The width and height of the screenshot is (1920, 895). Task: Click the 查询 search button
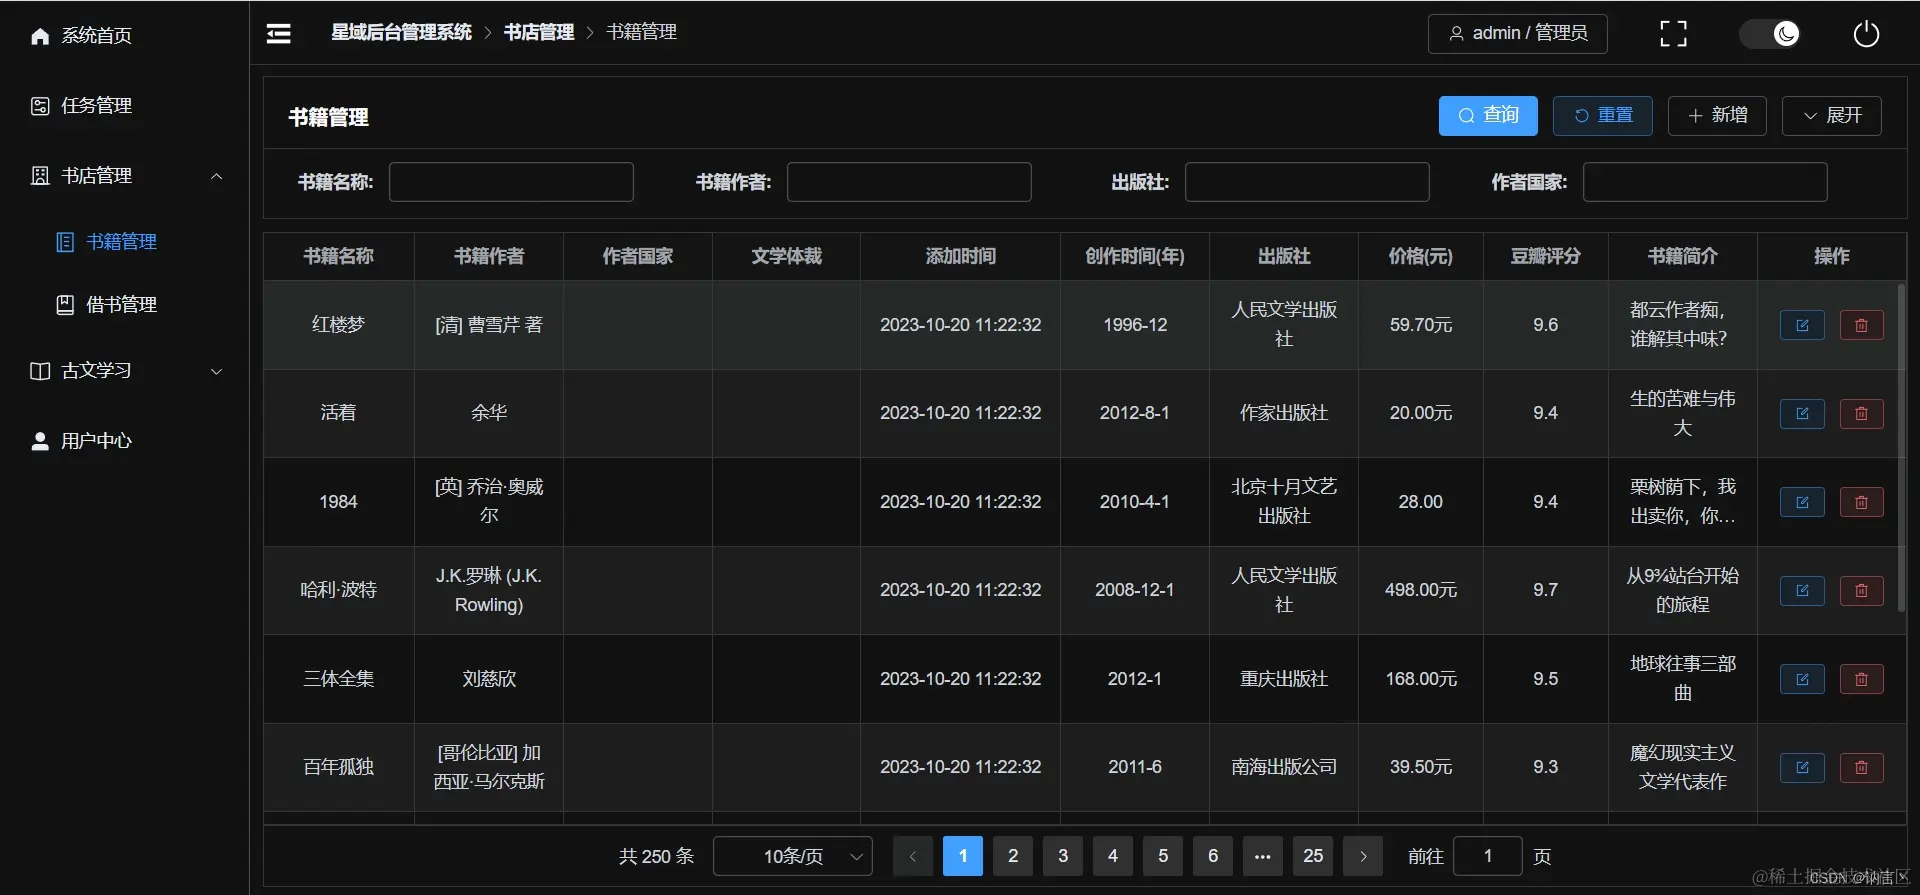coord(1488,116)
